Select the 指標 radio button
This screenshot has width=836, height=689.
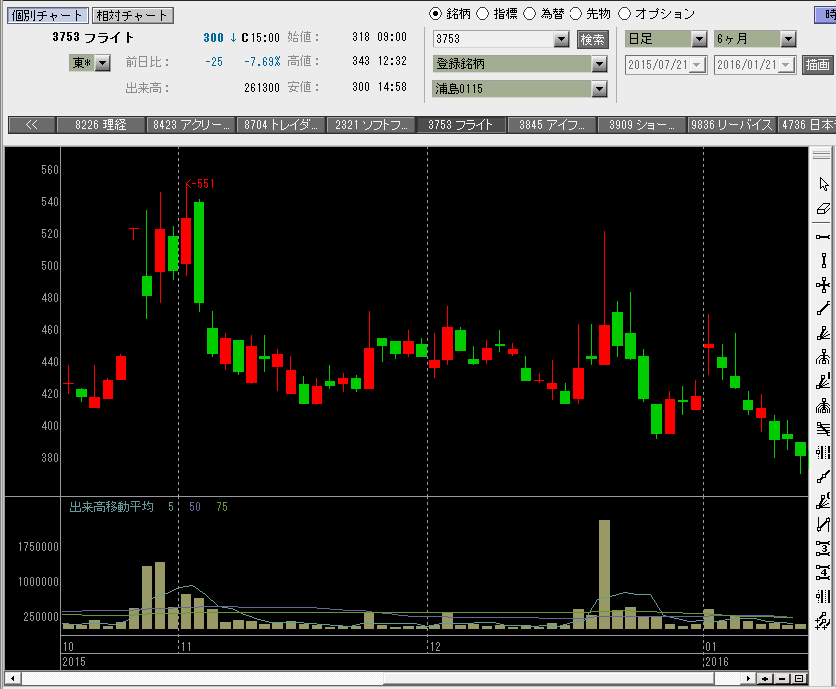coord(482,13)
